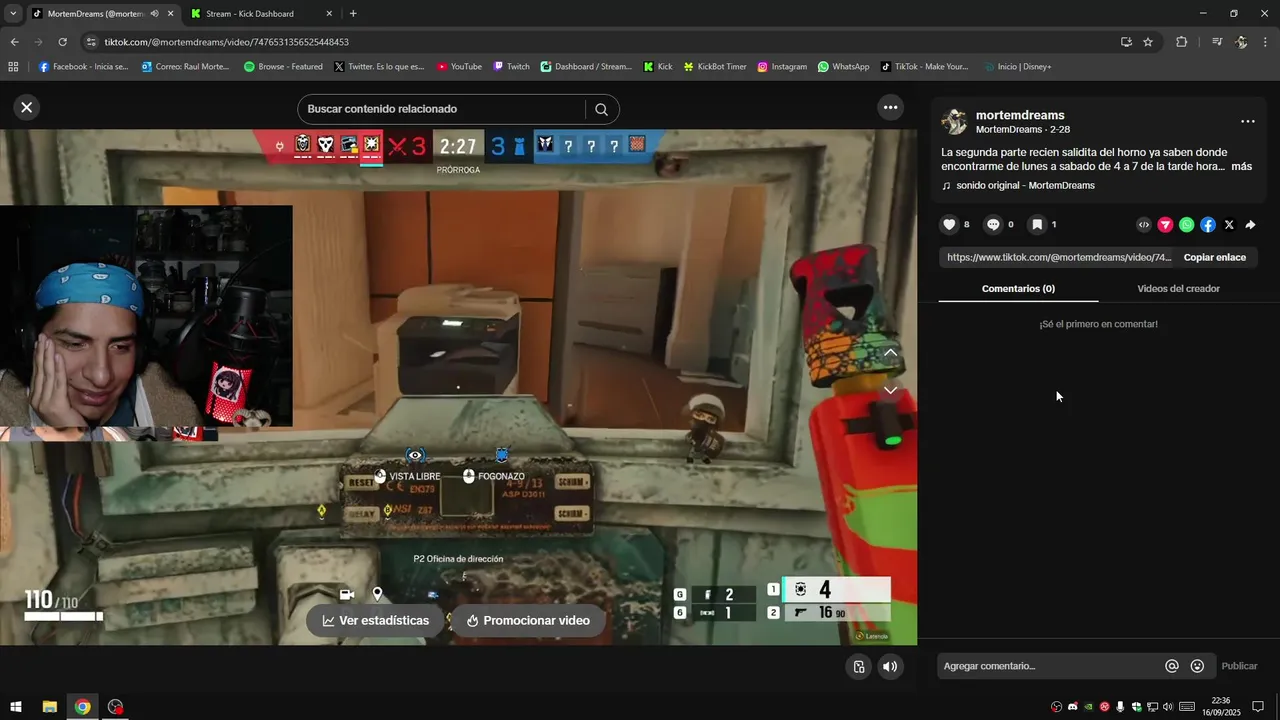Click the taskbar clock showing 22:36
Screen dimensions: 1280x720
coord(1221,707)
